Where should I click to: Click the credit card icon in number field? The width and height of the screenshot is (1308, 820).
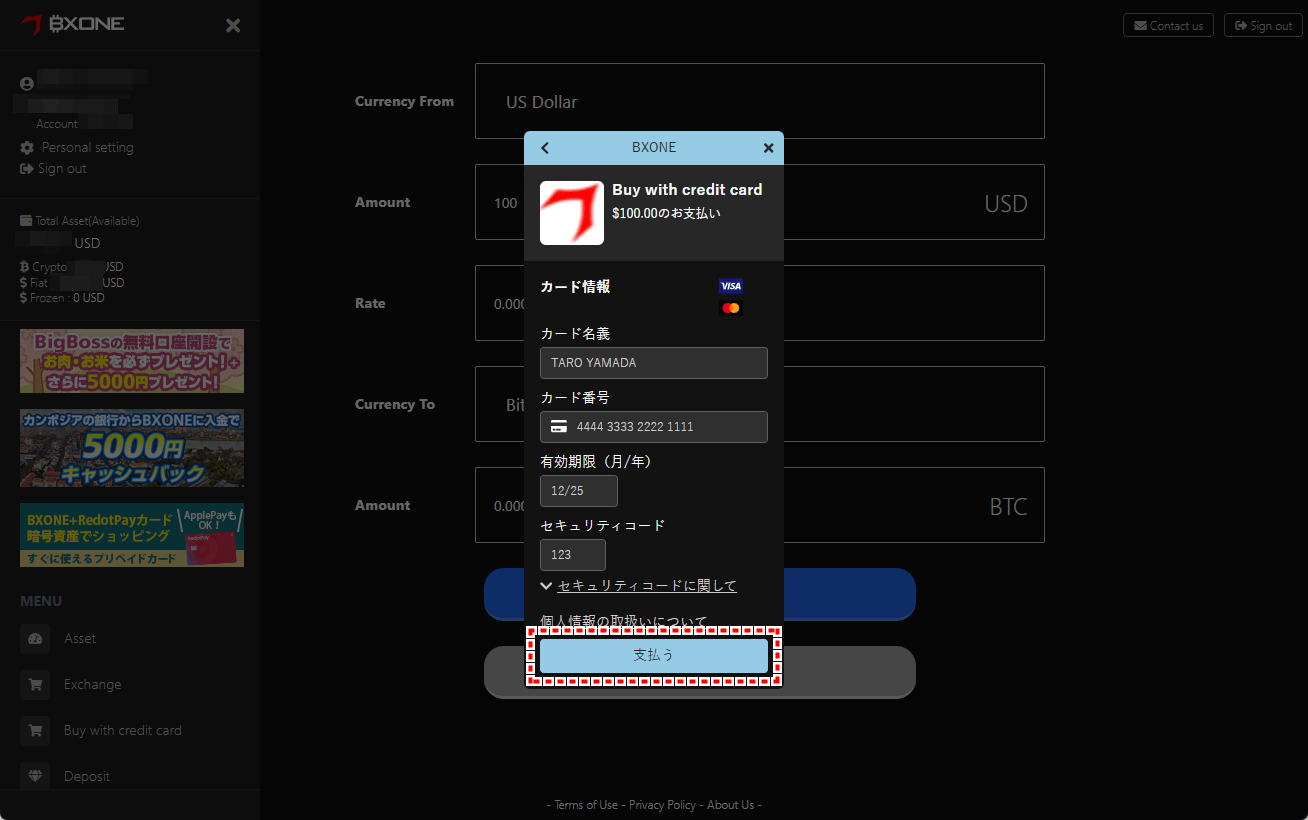(559, 427)
